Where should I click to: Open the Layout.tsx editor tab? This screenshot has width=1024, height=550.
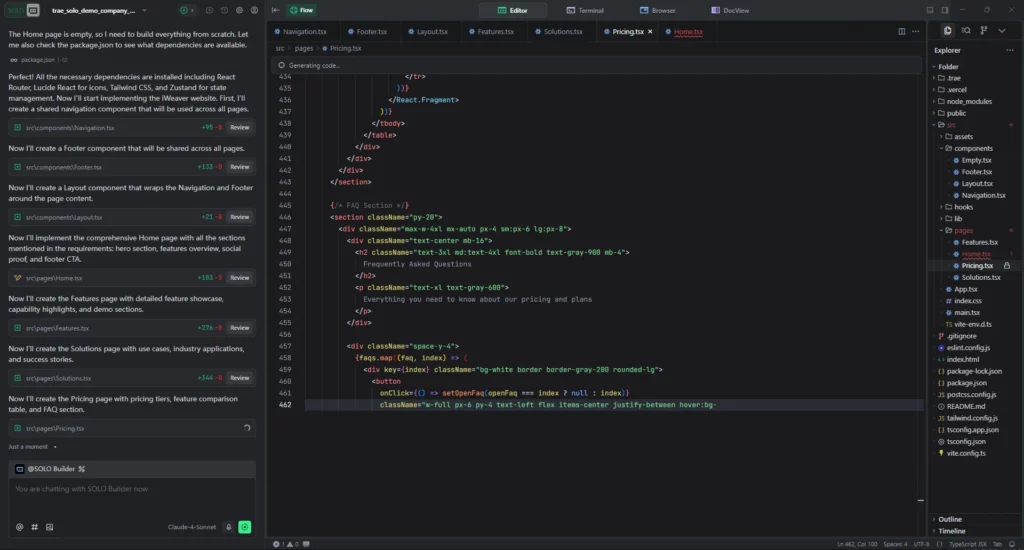point(428,31)
